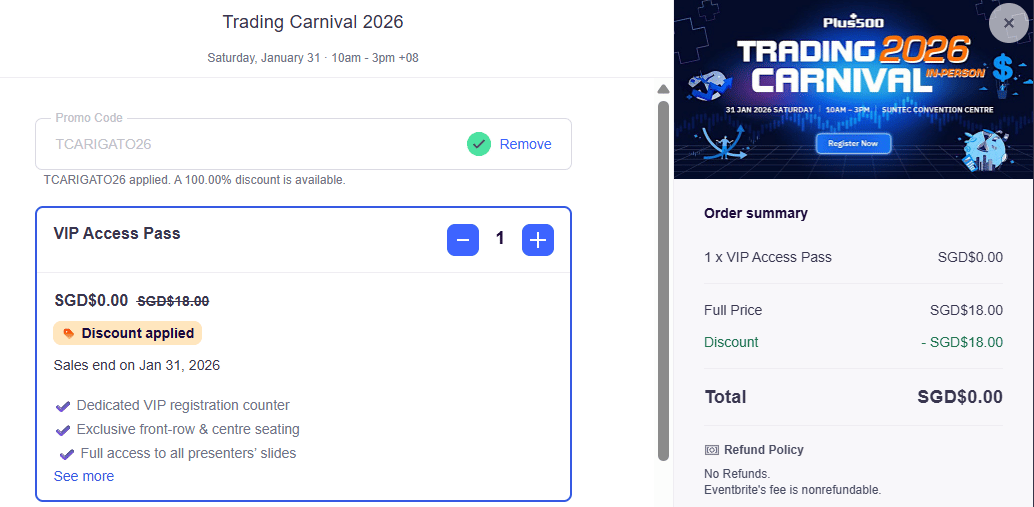1034x507 pixels.
Task: Click the Refund Policy icon
Action: pyautogui.click(x=712, y=450)
